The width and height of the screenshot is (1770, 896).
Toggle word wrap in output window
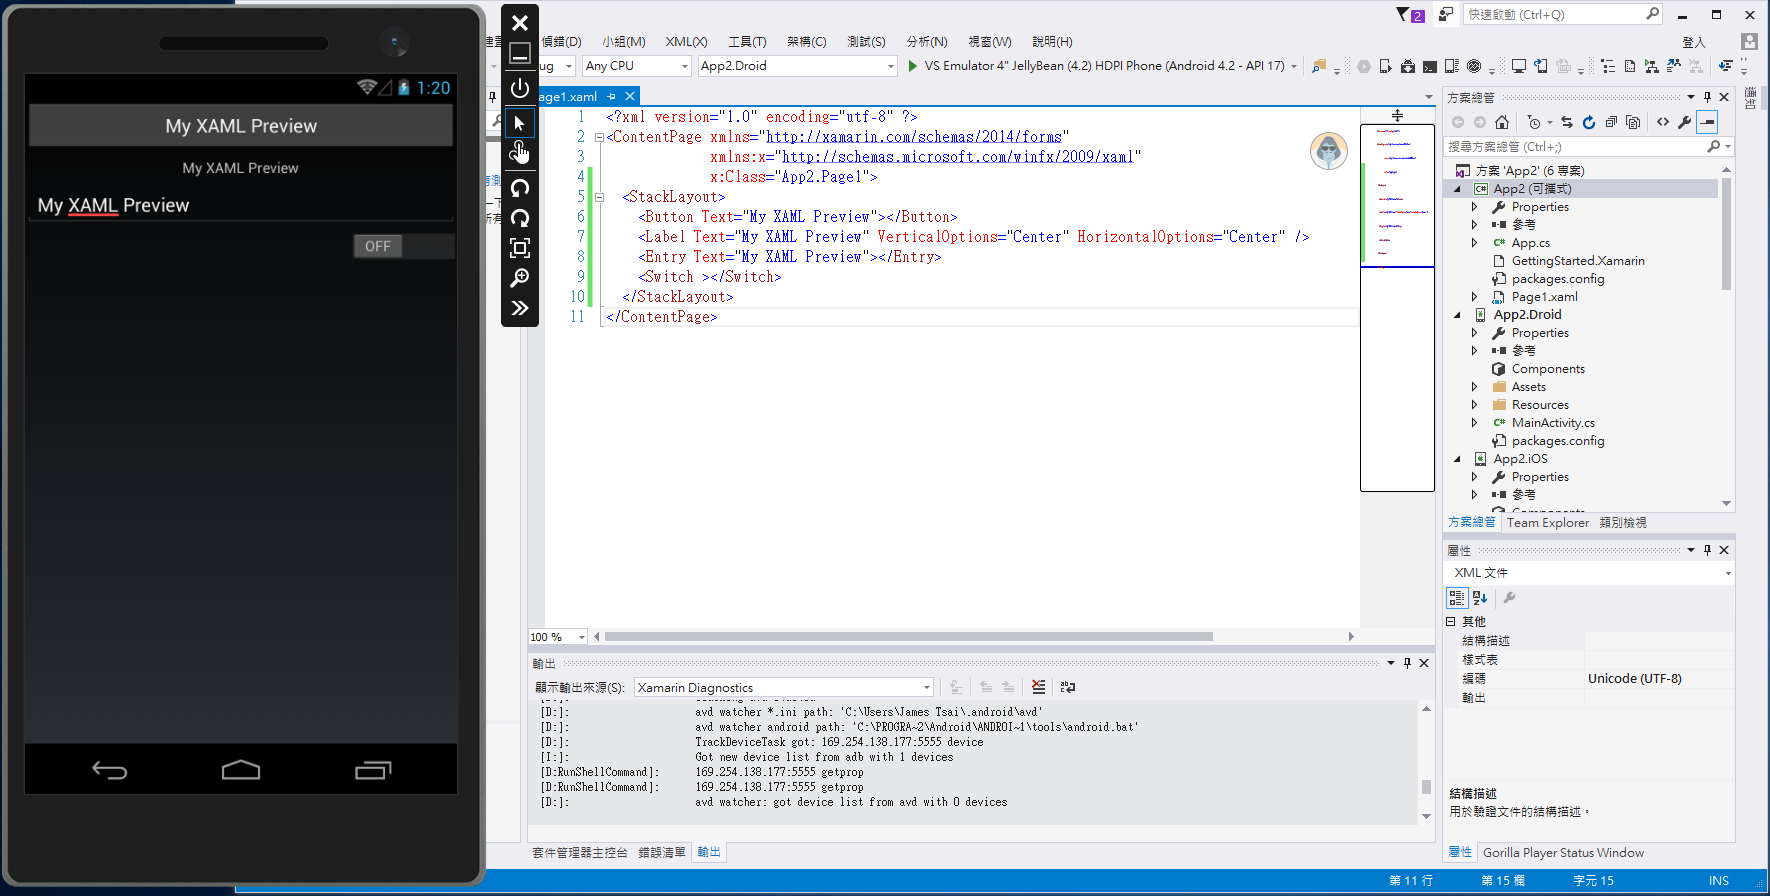click(1068, 687)
